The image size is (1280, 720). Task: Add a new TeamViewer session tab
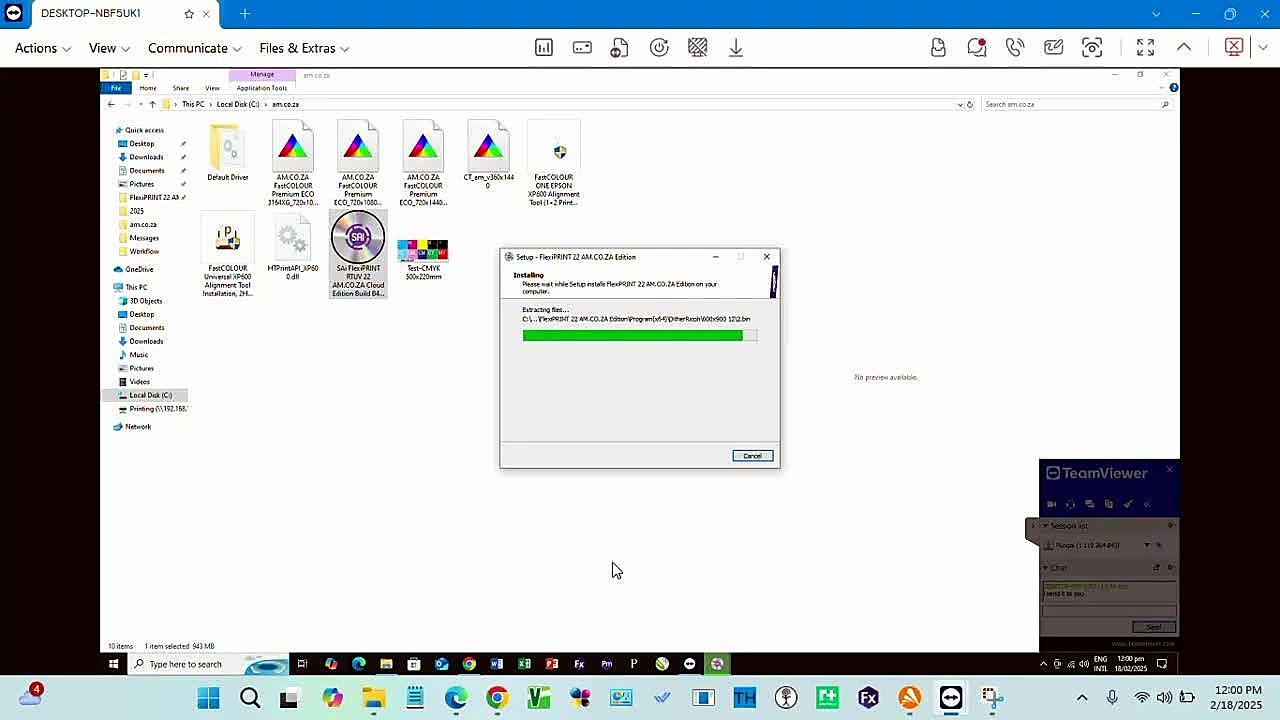click(x=245, y=14)
